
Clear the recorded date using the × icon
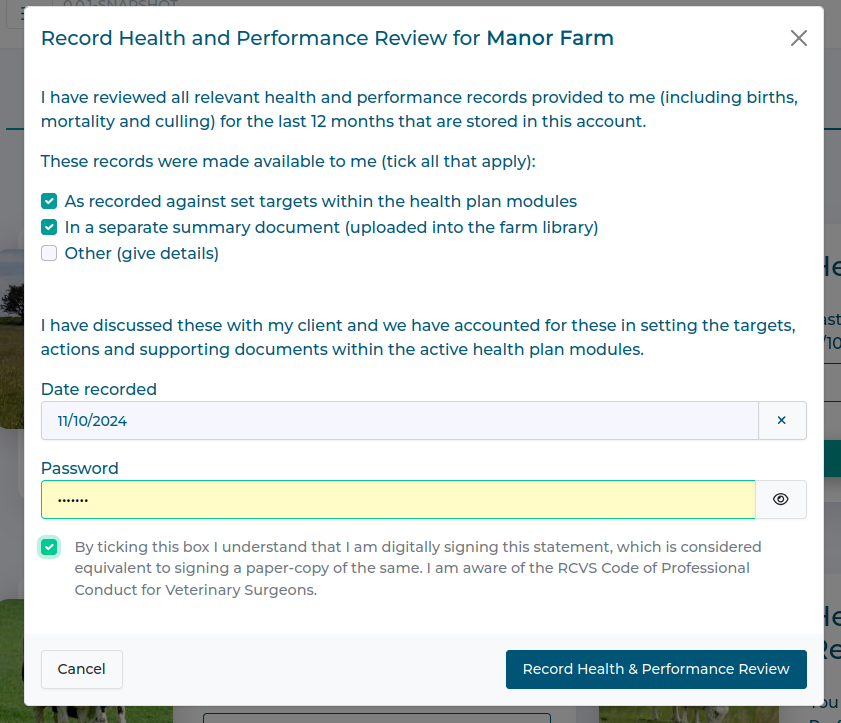pos(782,420)
